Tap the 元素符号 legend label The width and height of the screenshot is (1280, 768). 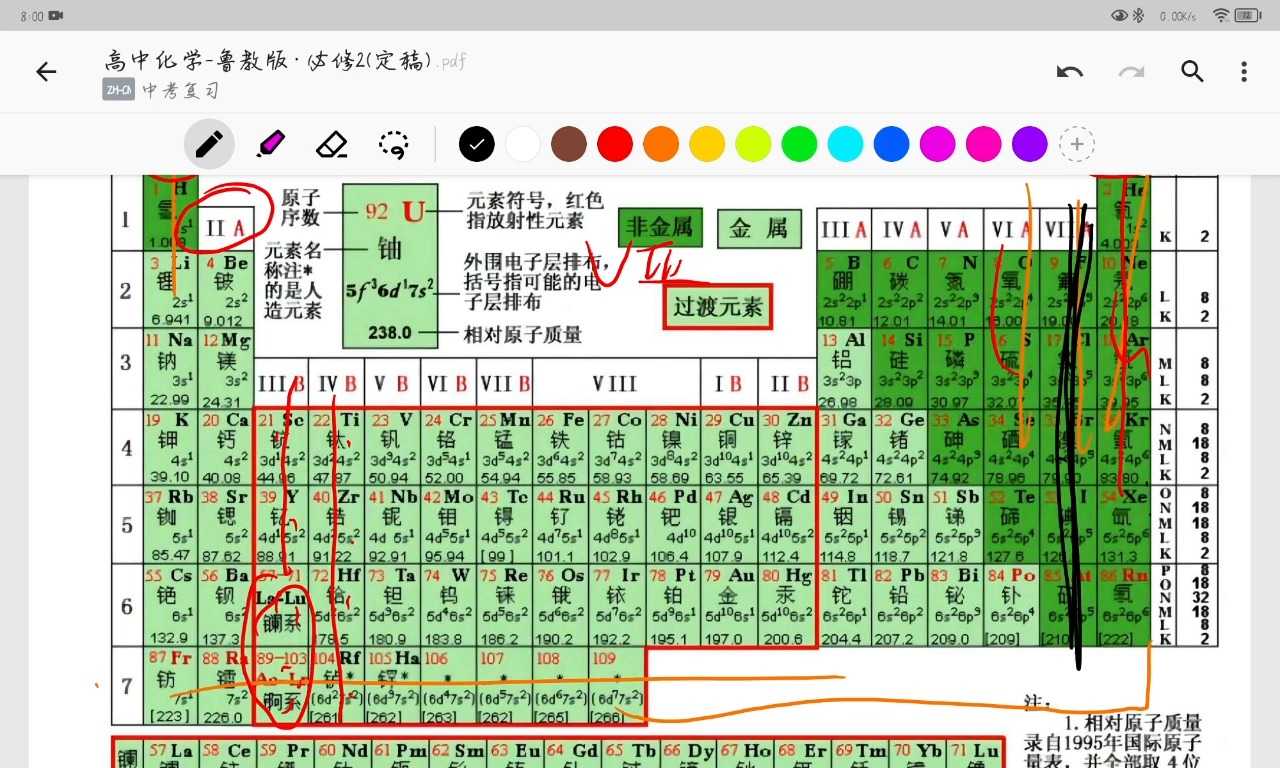tap(507, 200)
